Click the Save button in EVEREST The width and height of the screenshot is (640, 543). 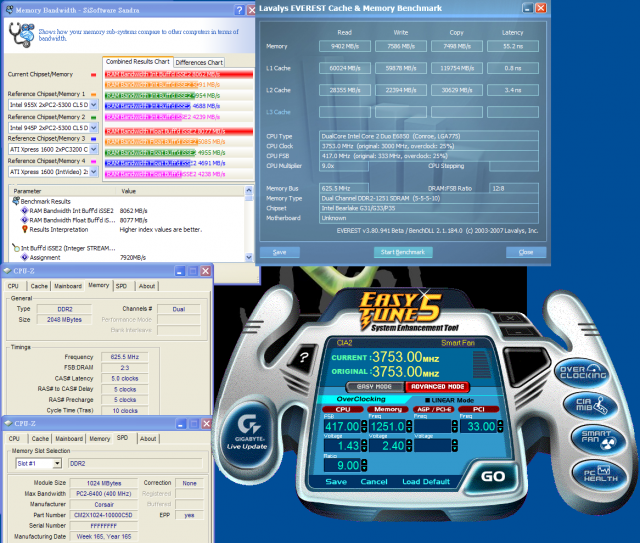pos(280,252)
